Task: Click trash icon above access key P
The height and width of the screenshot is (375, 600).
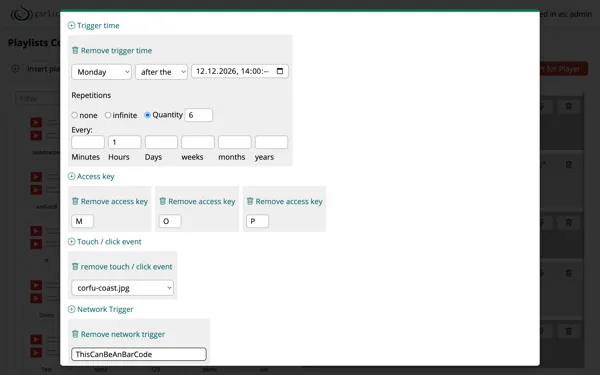Action: [x=250, y=201]
